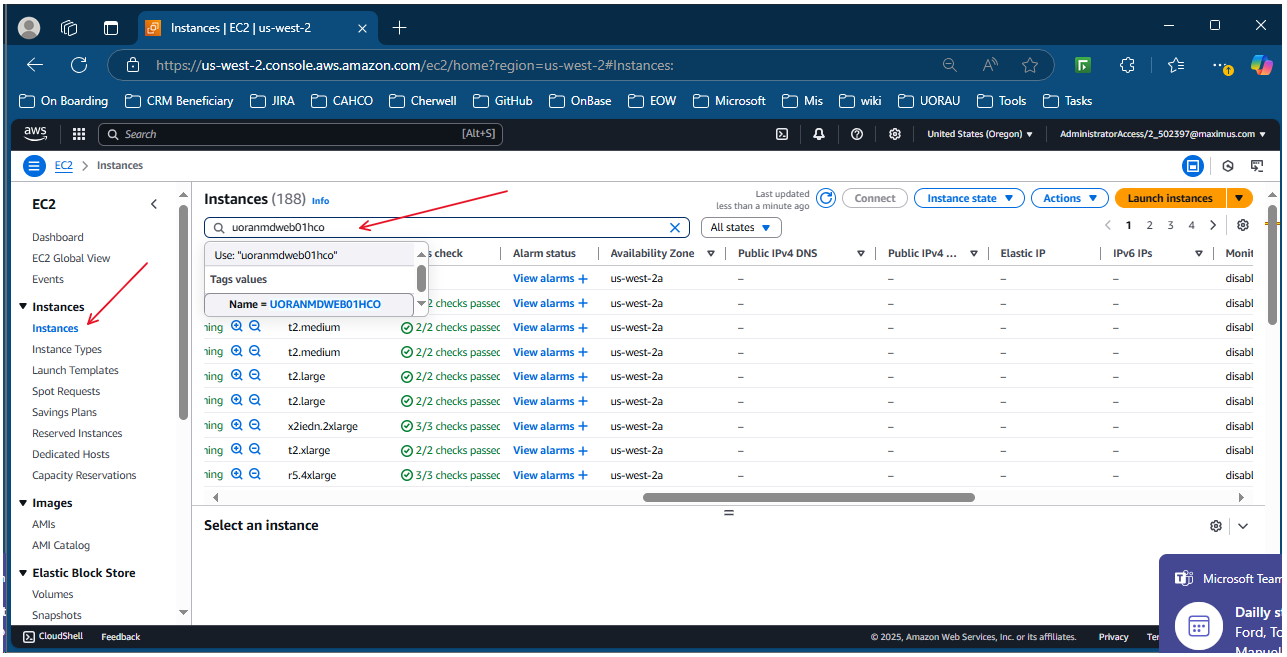Open the AWS CloudShell icon in top bar
1287x657 pixels.
click(782, 134)
